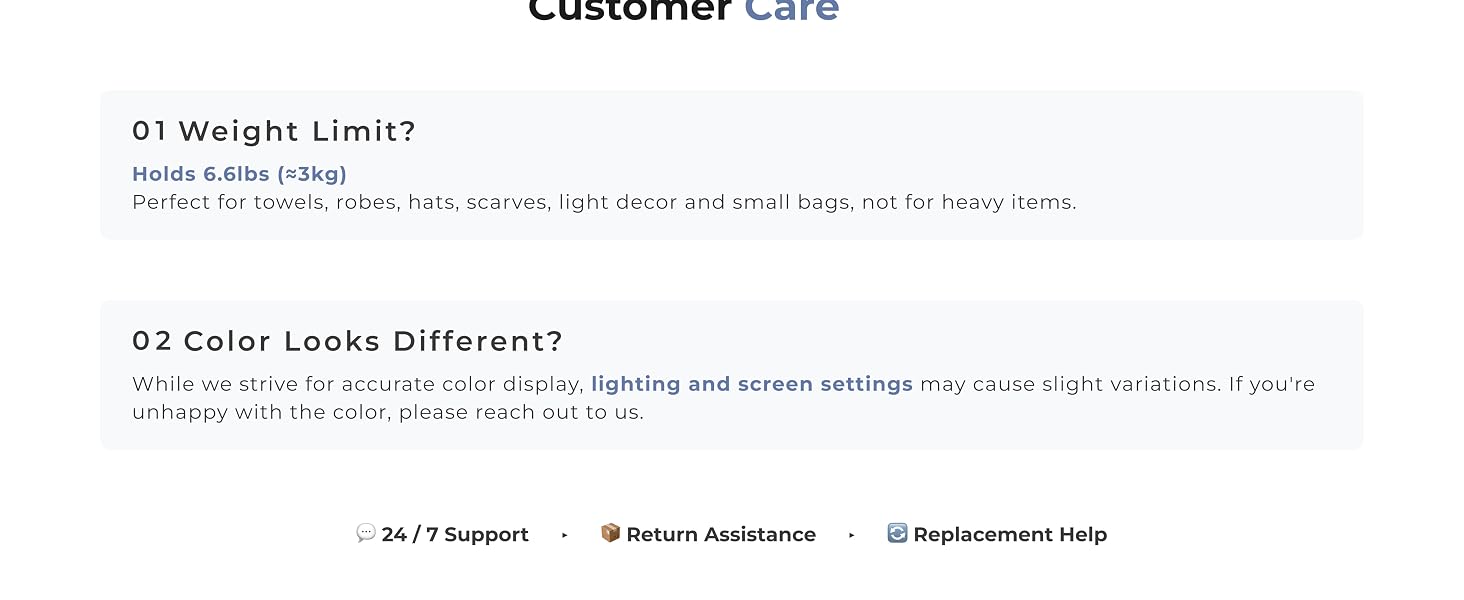Click the speech bubble support icon

(366, 533)
